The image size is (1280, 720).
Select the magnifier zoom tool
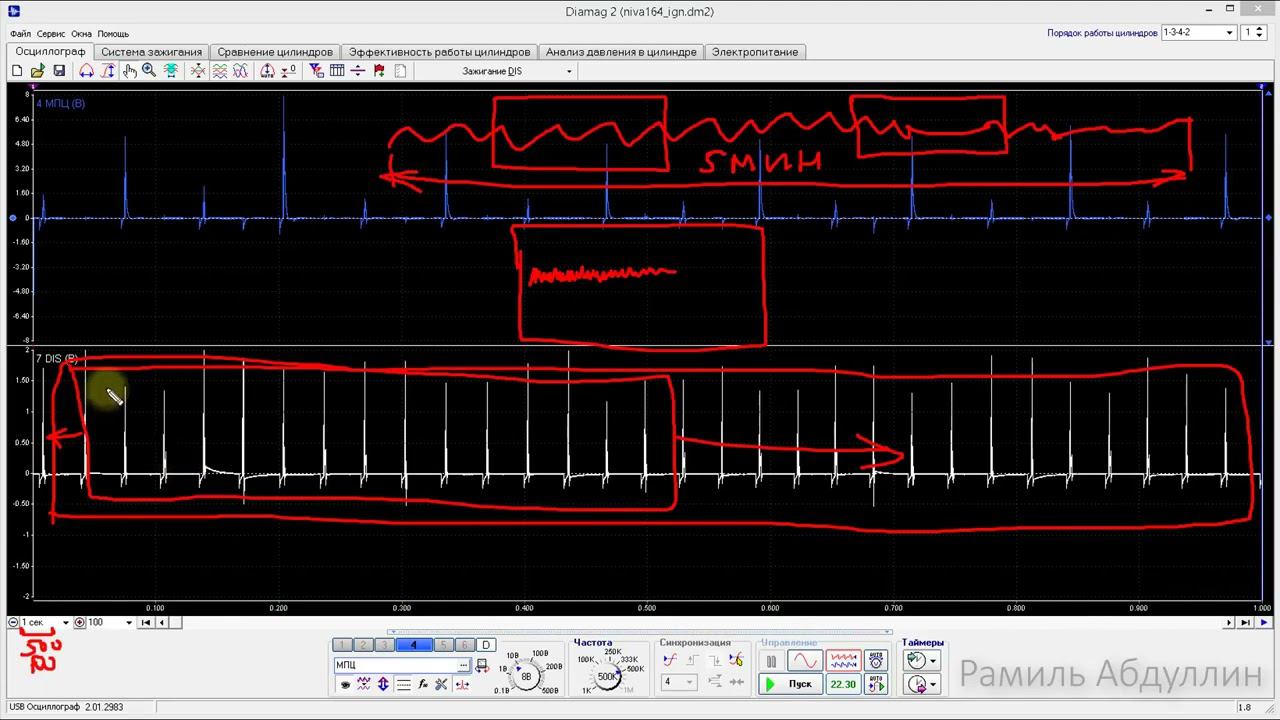click(149, 71)
